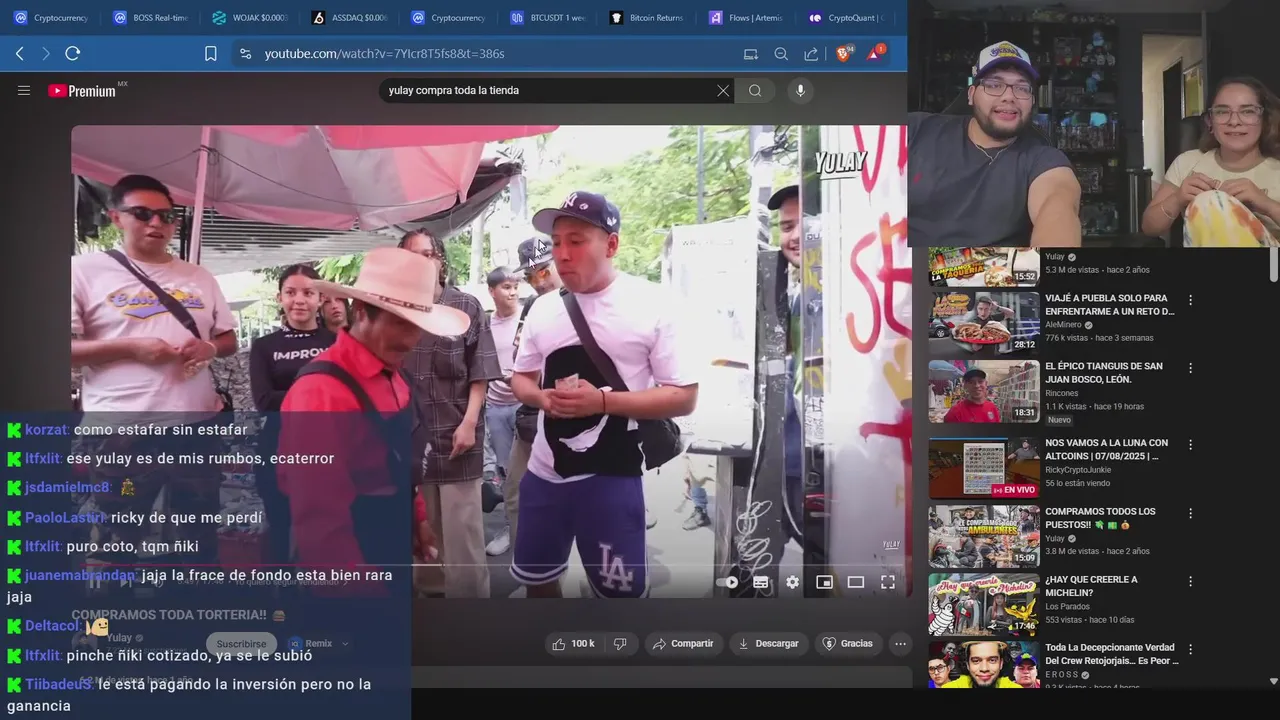Open options for Toda La Decepcionante Verdad video
Screen dimensions: 1280x720
coord(1190,649)
